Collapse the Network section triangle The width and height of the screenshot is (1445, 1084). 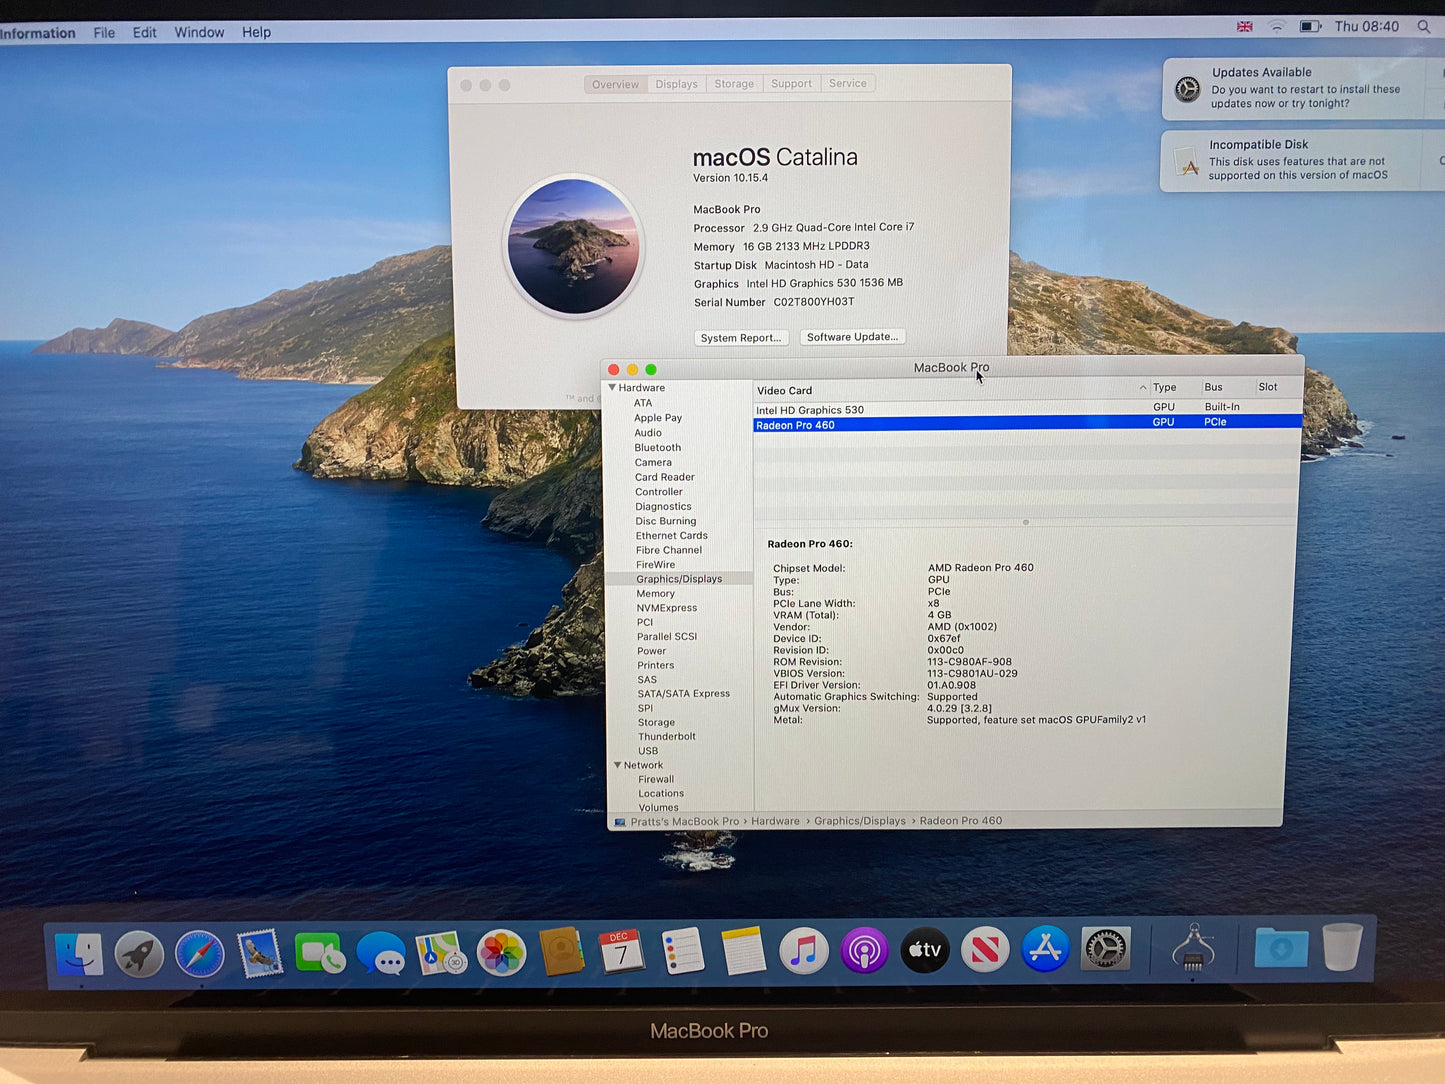pyautogui.click(x=617, y=765)
